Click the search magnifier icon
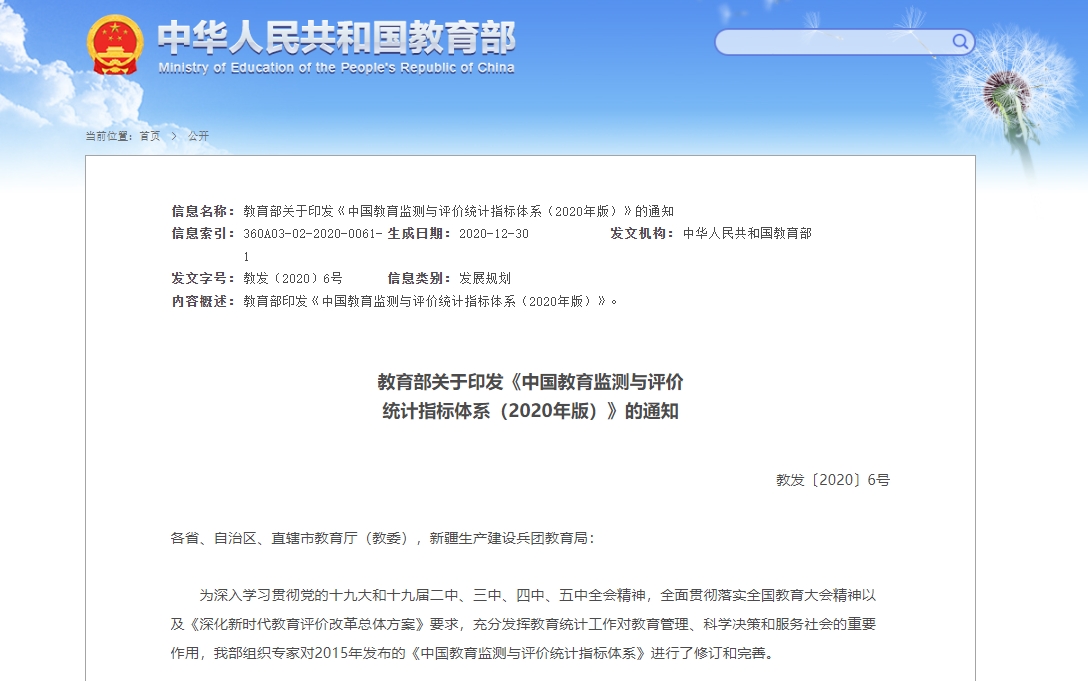This screenshot has width=1088, height=681. coord(960,41)
